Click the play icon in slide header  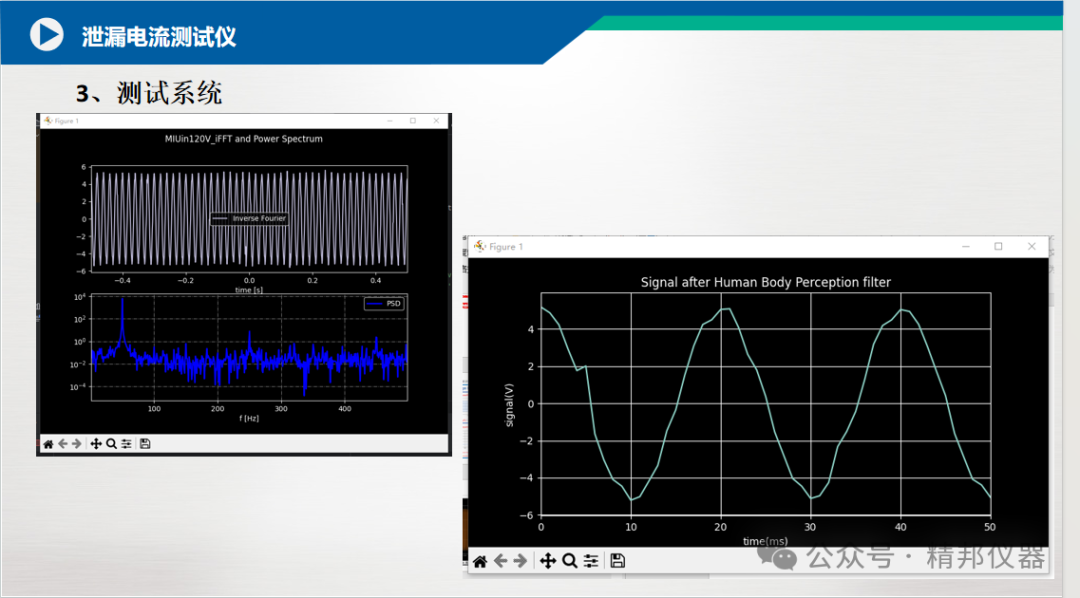pyautogui.click(x=46, y=34)
